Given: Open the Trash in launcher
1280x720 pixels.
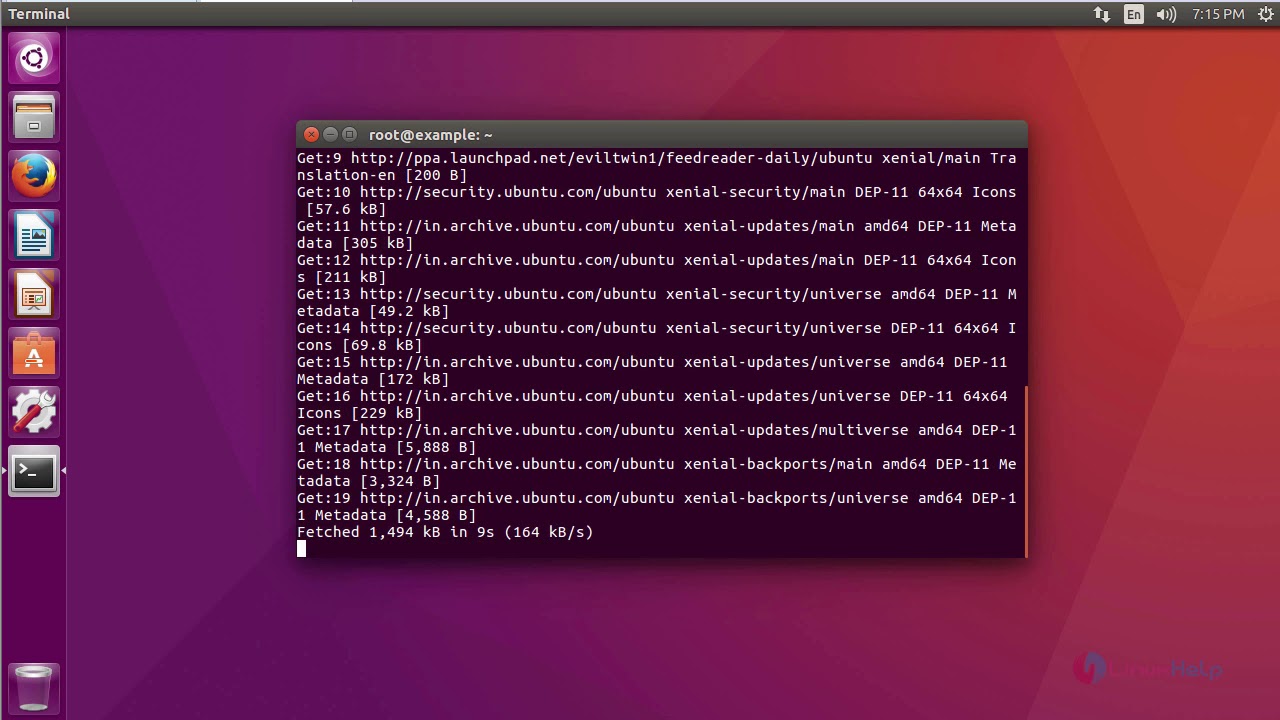Looking at the screenshot, I should [x=34, y=688].
